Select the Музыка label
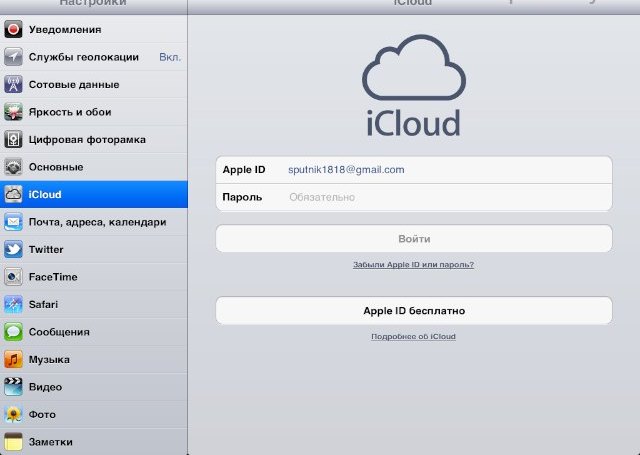Screen dimensions: 640x455 click(49, 360)
